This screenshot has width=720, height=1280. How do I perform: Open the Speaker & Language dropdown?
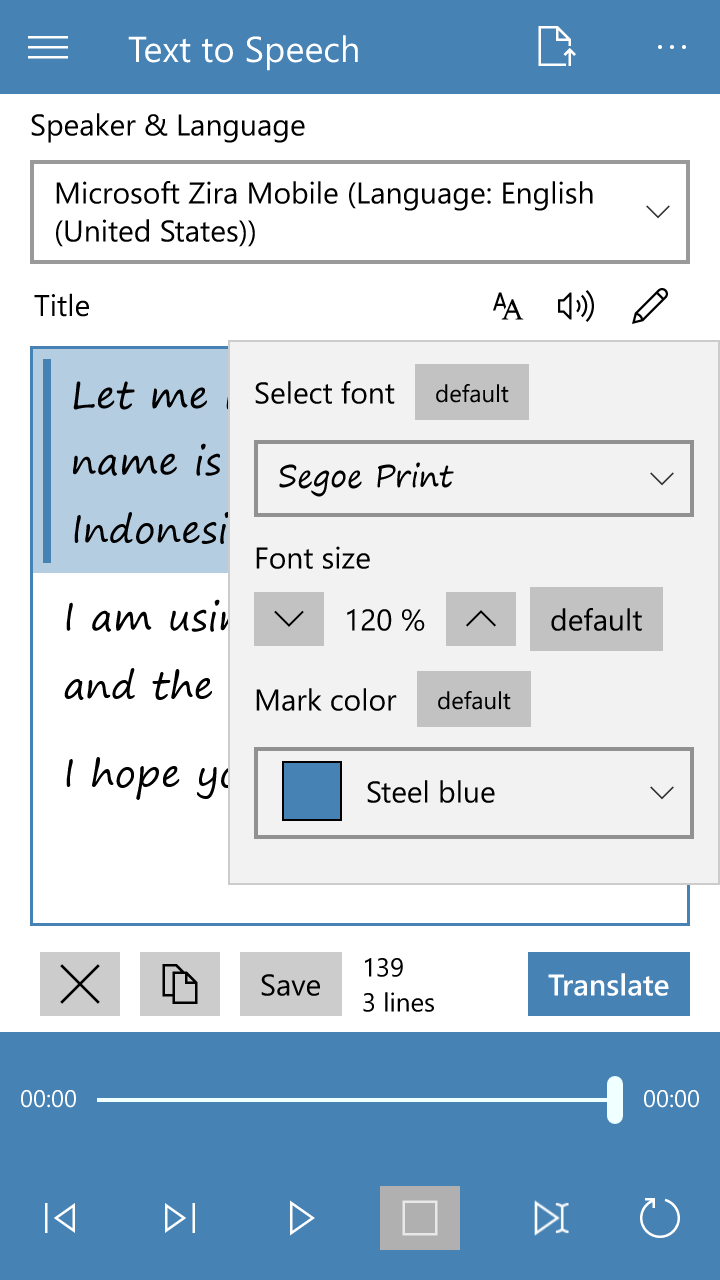(x=360, y=211)
